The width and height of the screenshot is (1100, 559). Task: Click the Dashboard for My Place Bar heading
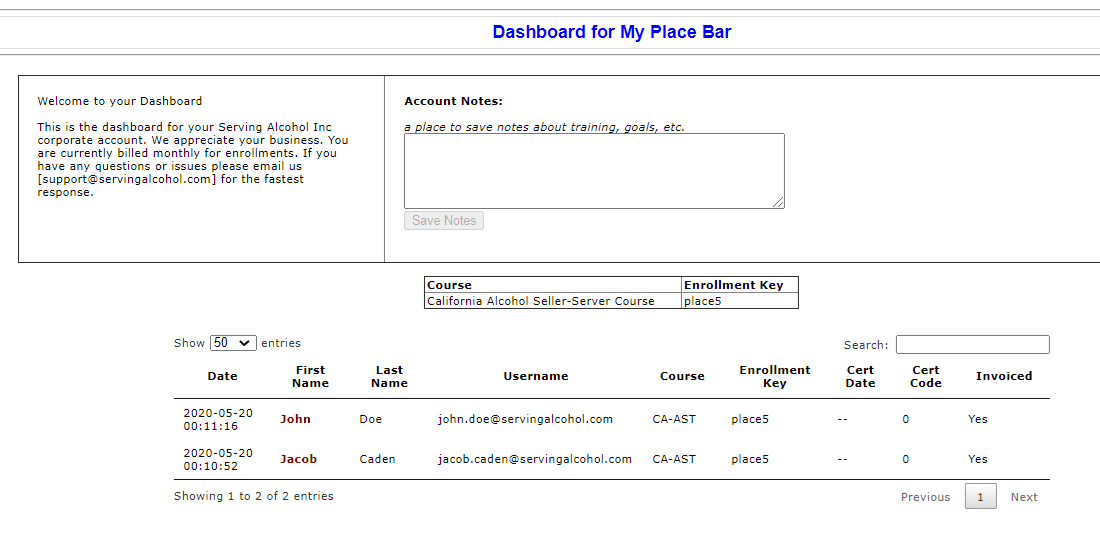[612, 32]
